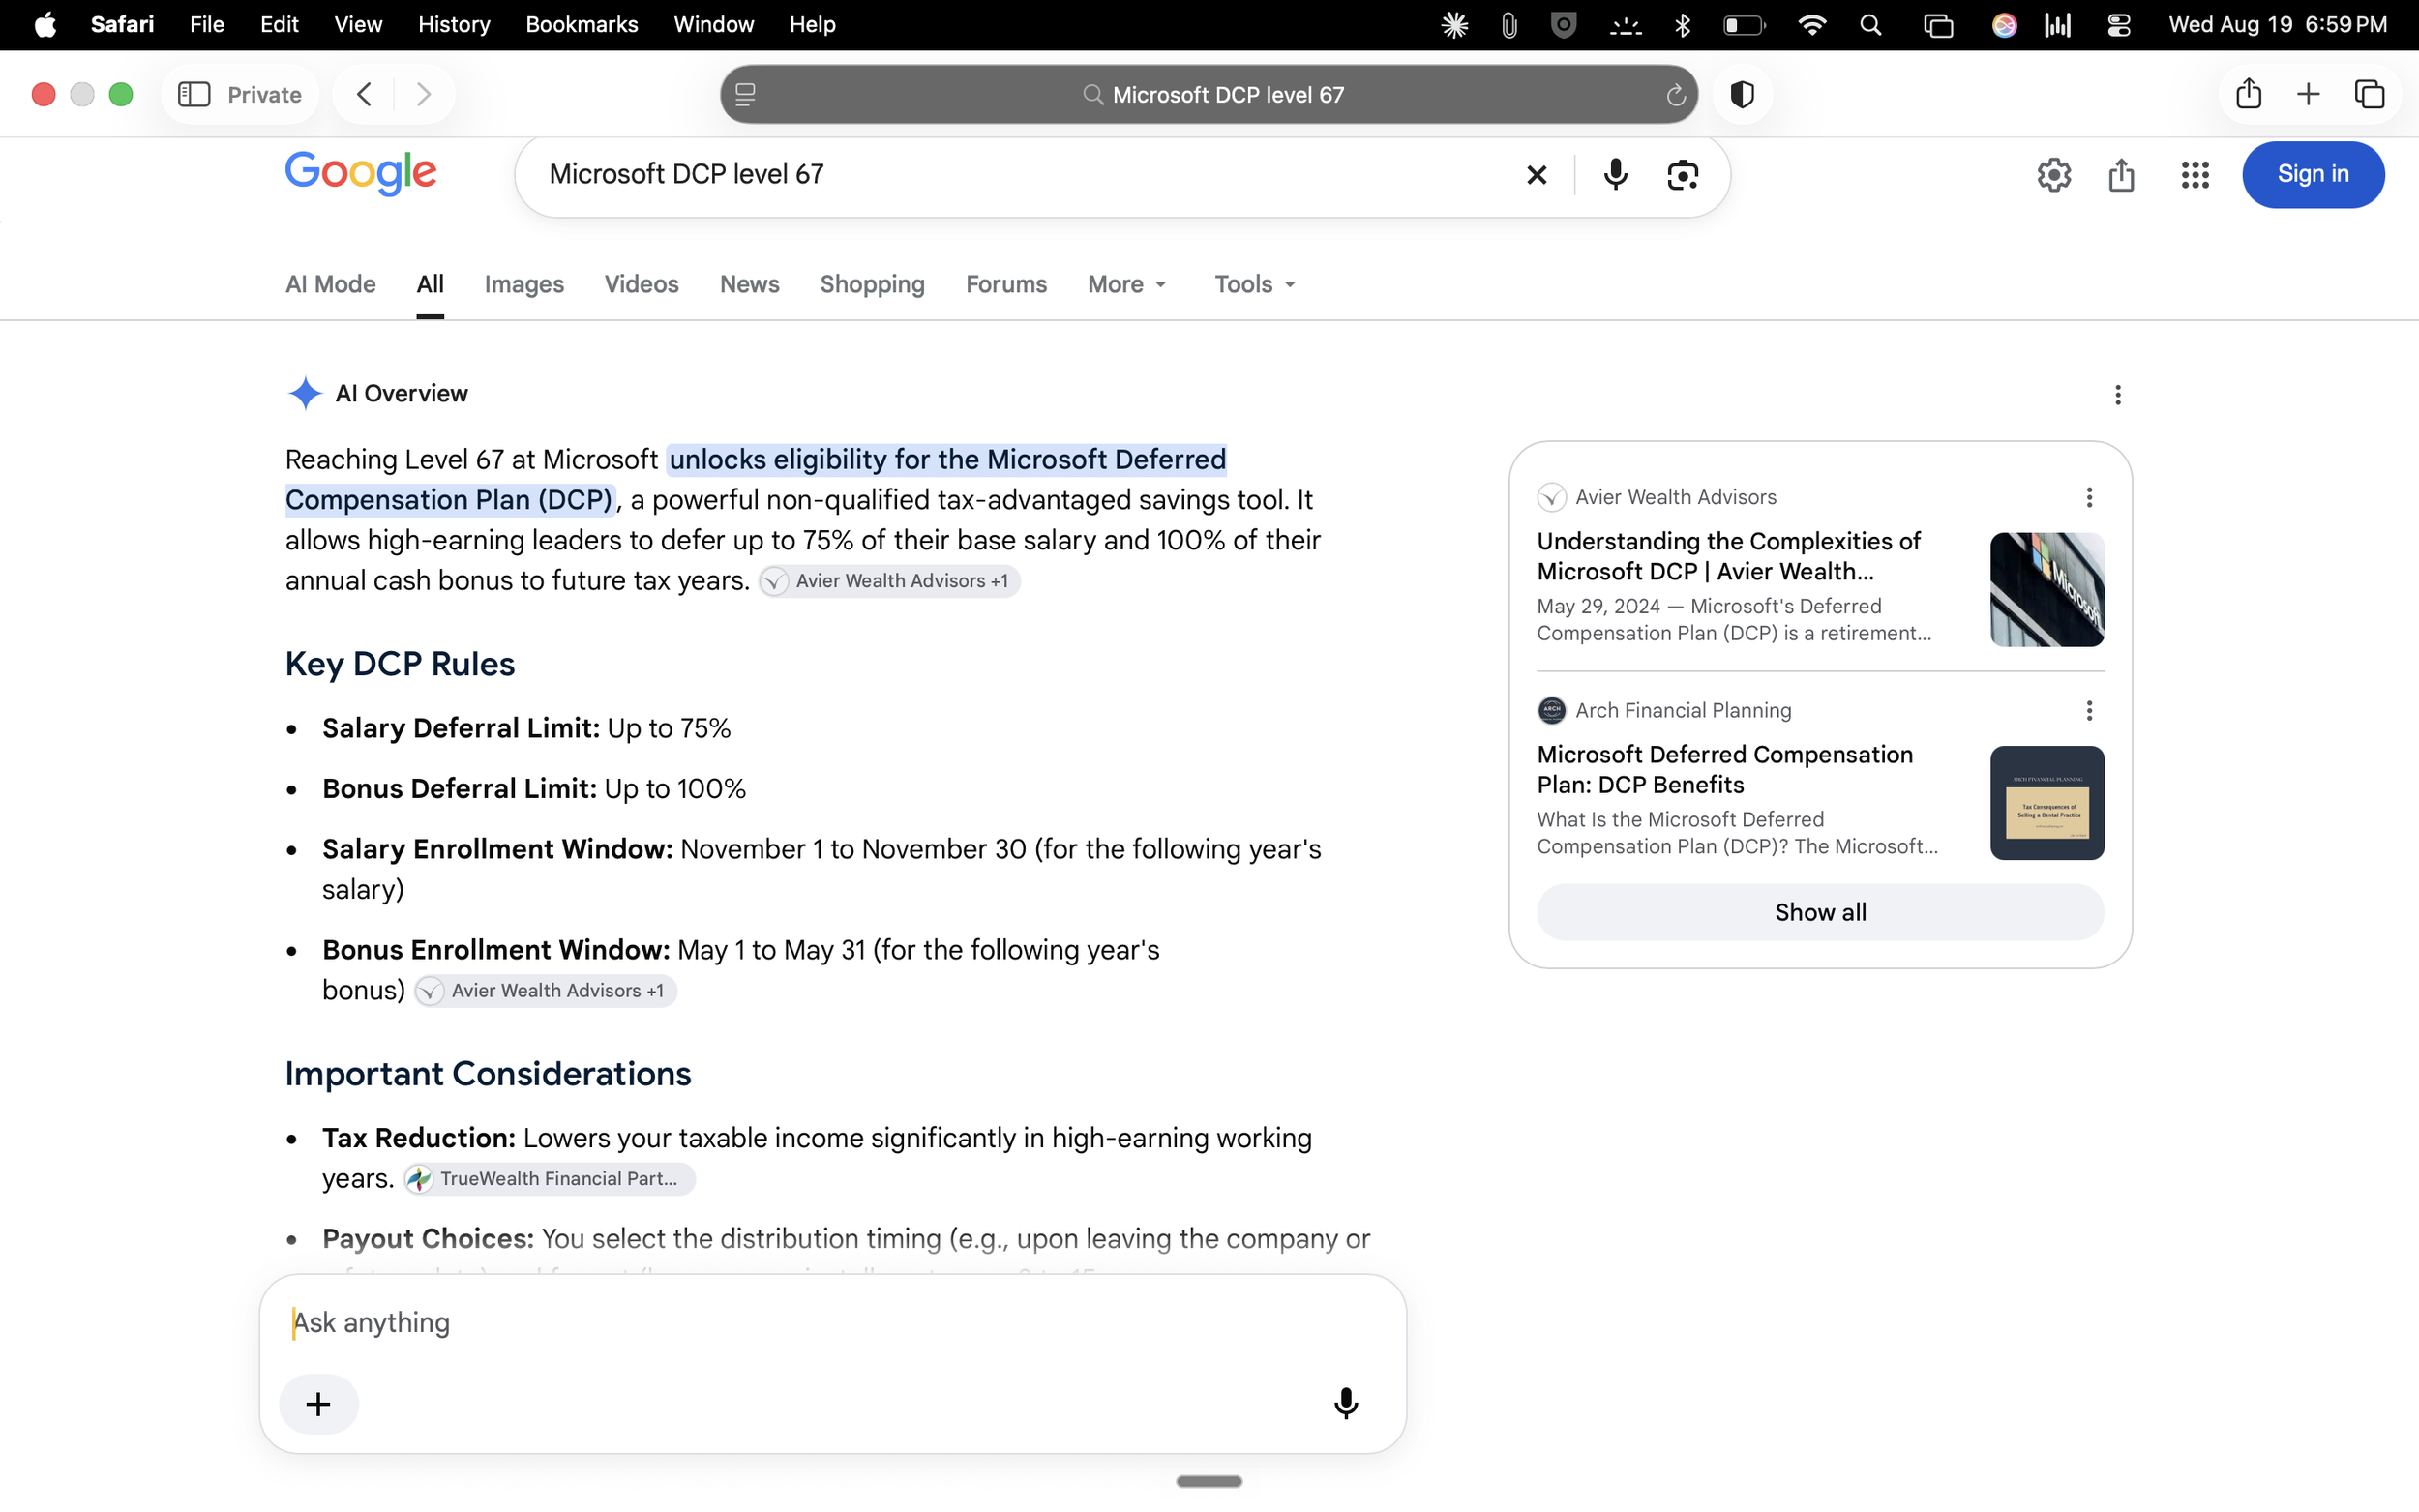The image size is (2419, 1512).
Task: Select the News tab
Action: pos(749,284)
